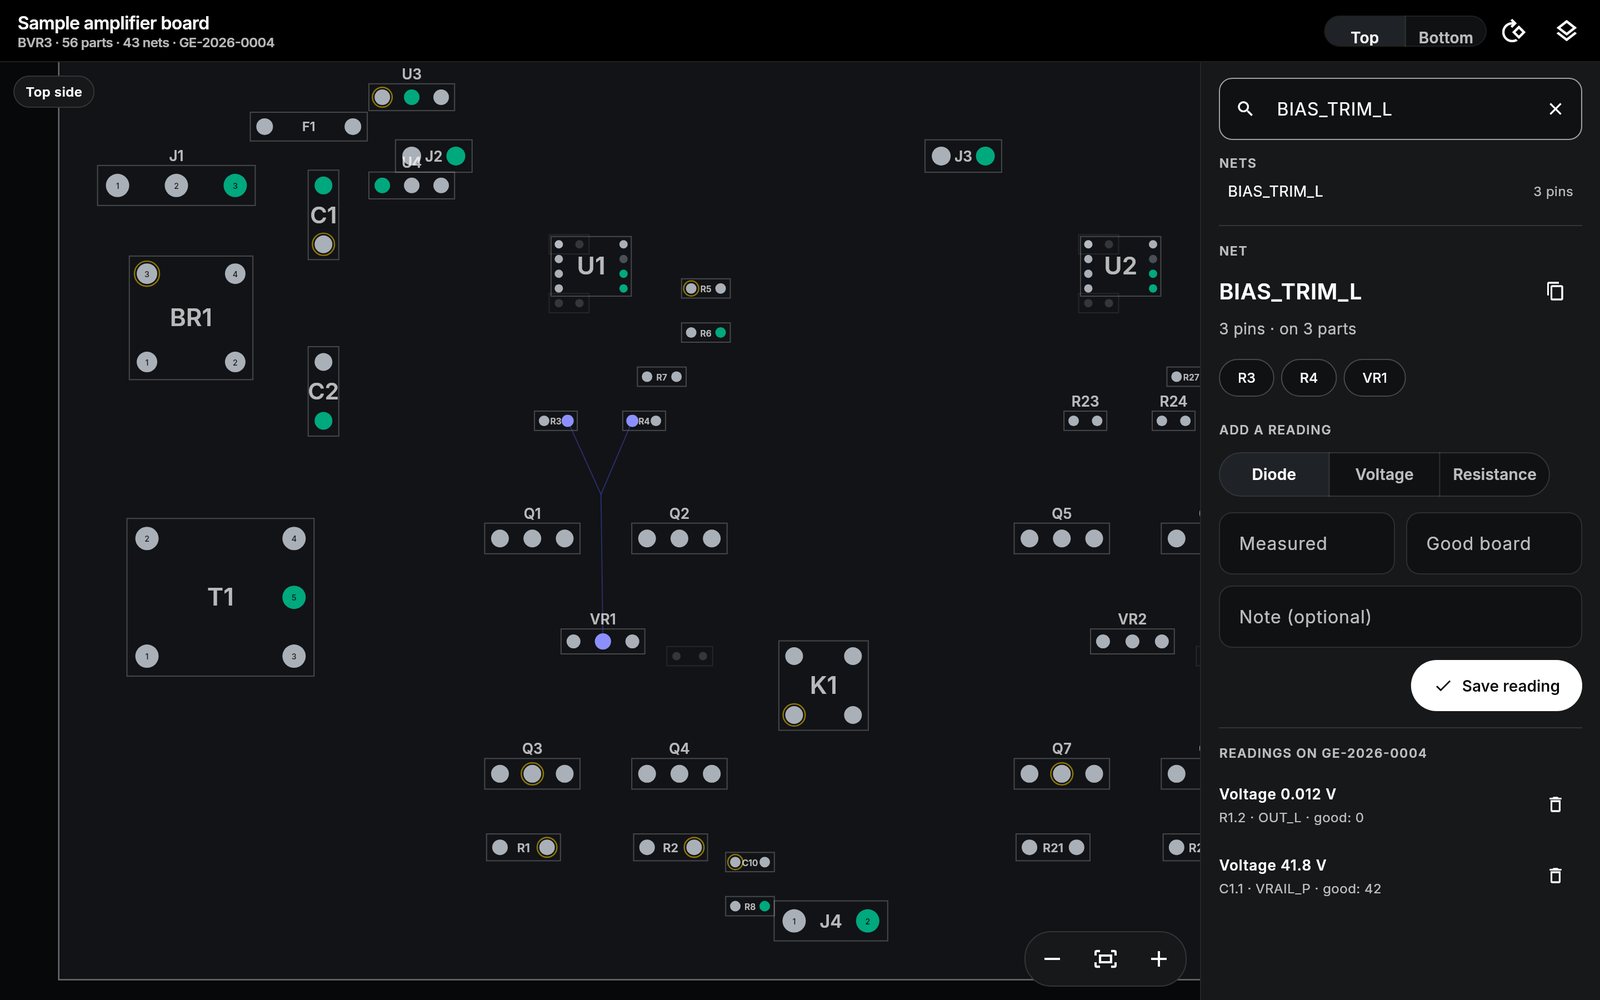This screenshot has width=1600, height=1000.
Task: Click pin 3 of connector J1
Action: pyautogui.click(x=235, y=185)
